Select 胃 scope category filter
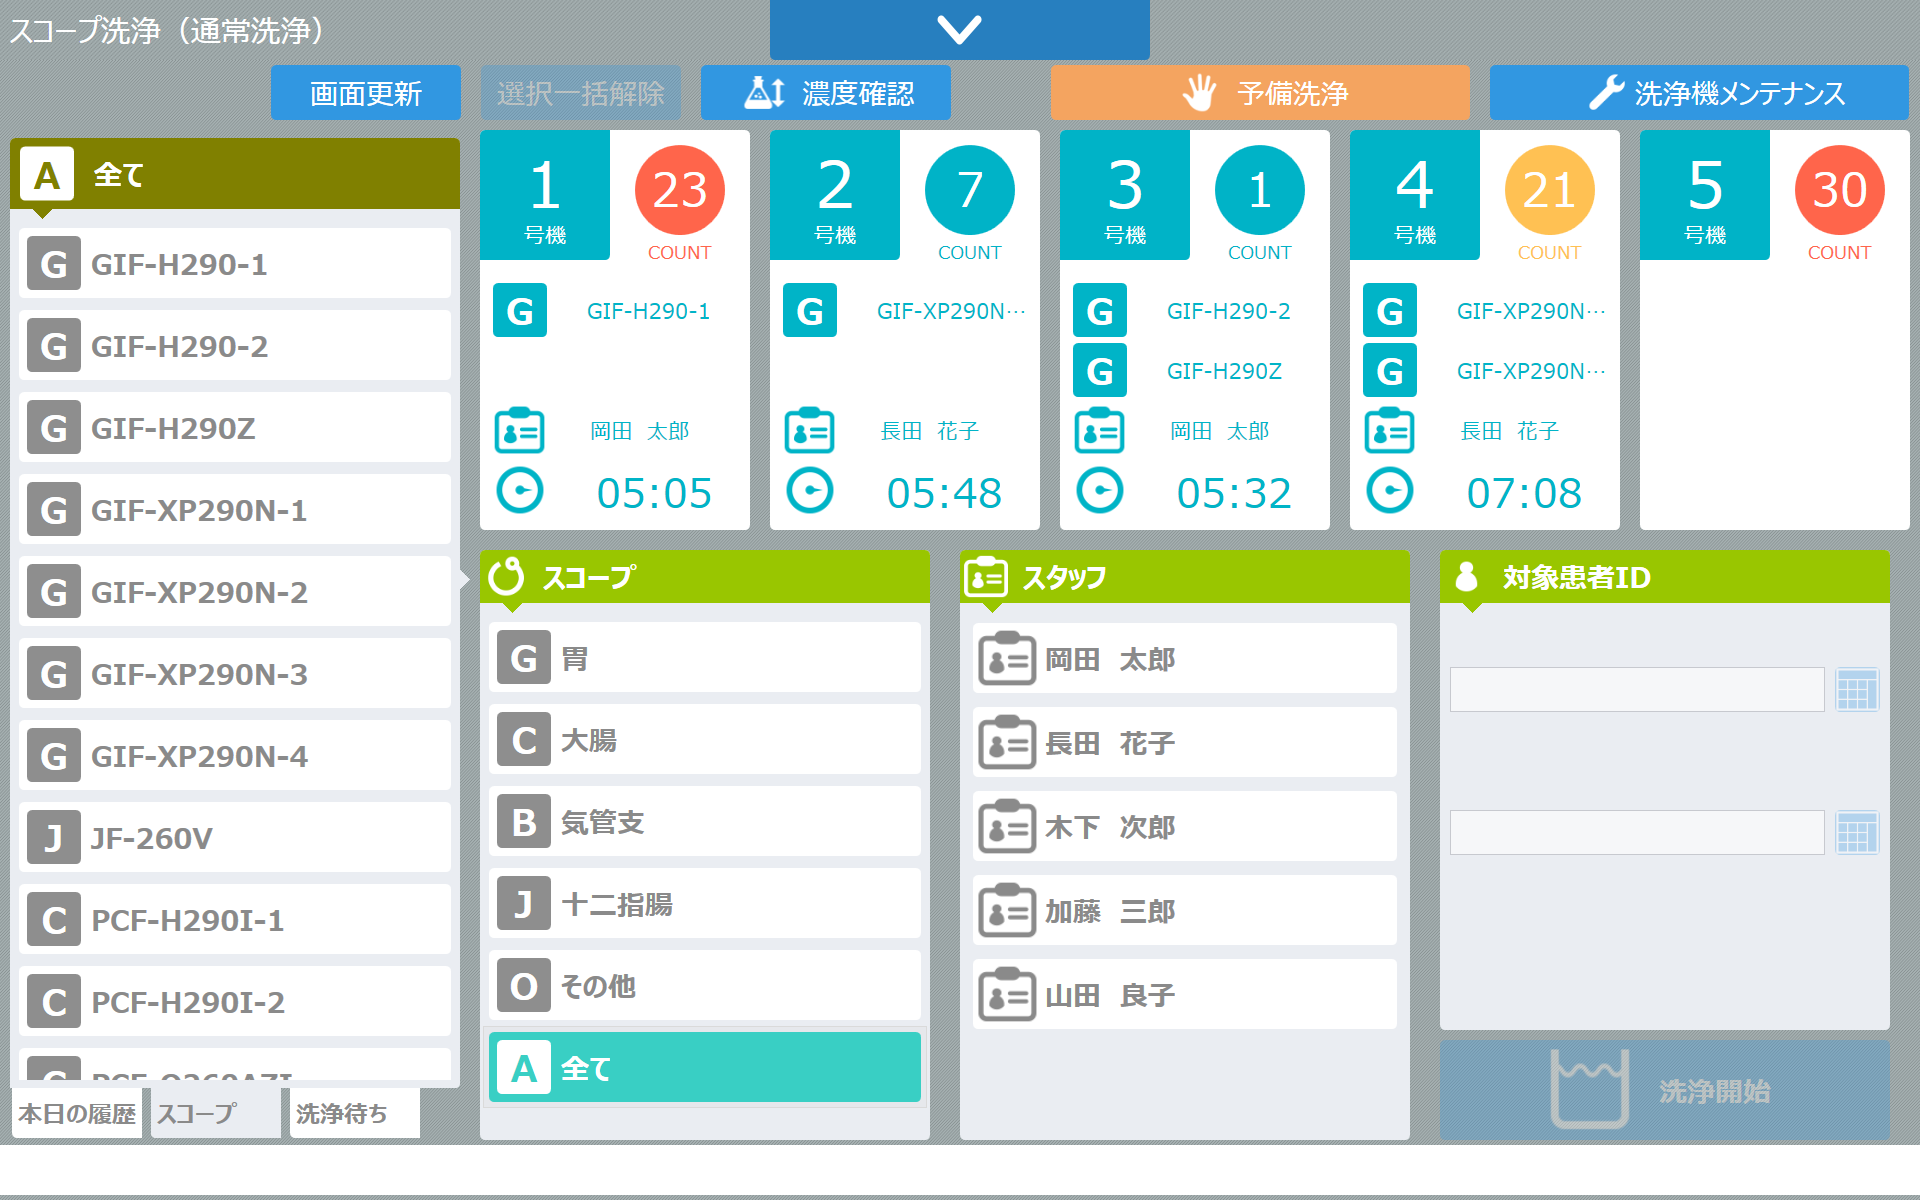Viewport: 1920px width, 1200px height. click(x=705, y=658)
